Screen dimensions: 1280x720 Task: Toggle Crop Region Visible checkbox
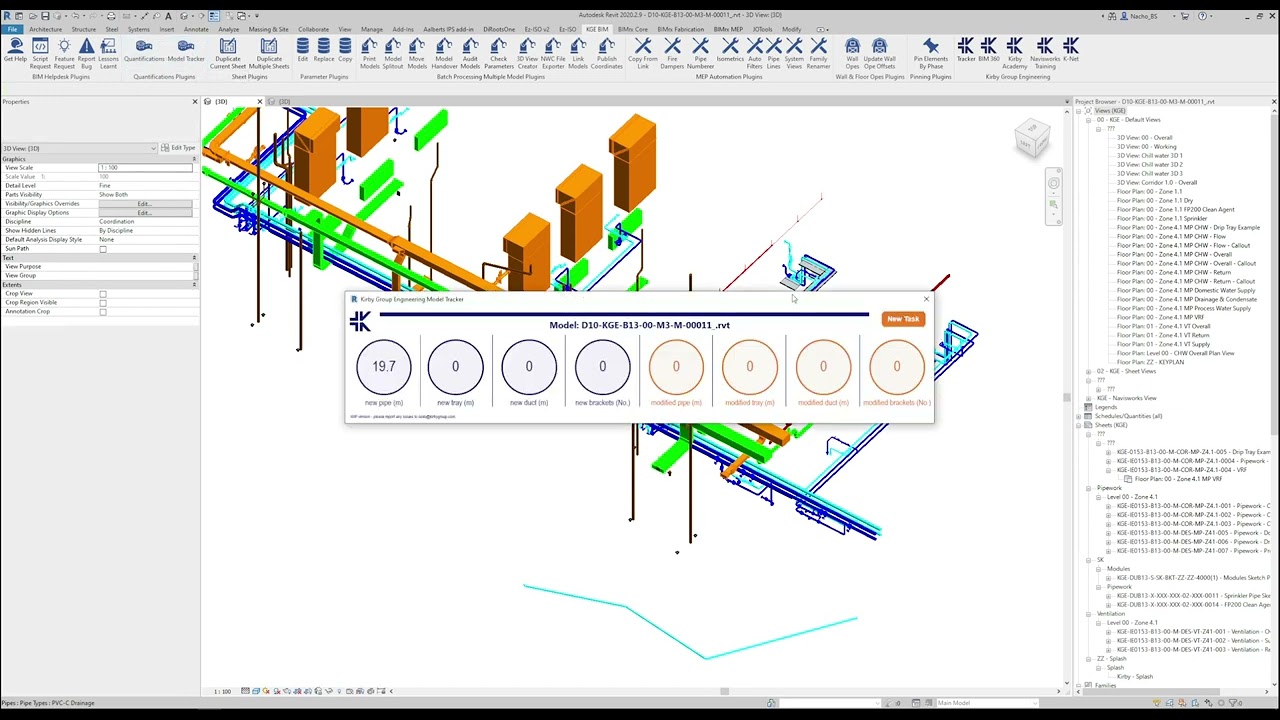[x=103, y=303]
